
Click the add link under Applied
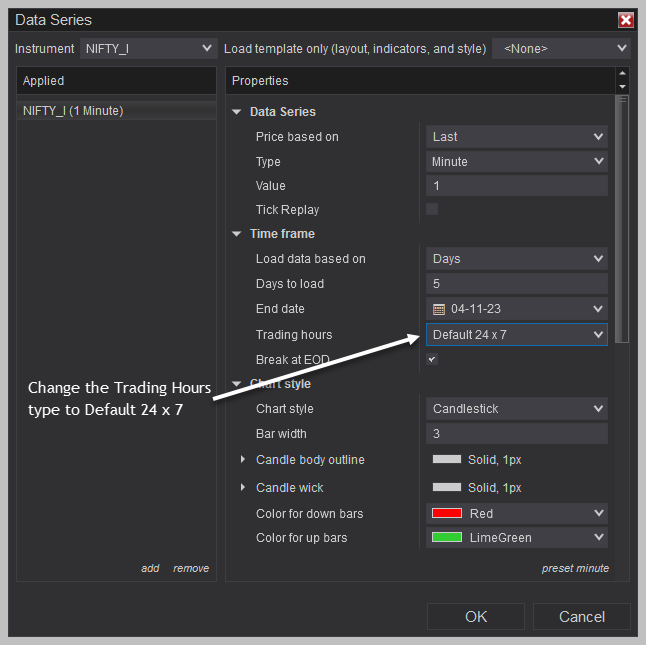pyautogui.click(x=150, y=568)
